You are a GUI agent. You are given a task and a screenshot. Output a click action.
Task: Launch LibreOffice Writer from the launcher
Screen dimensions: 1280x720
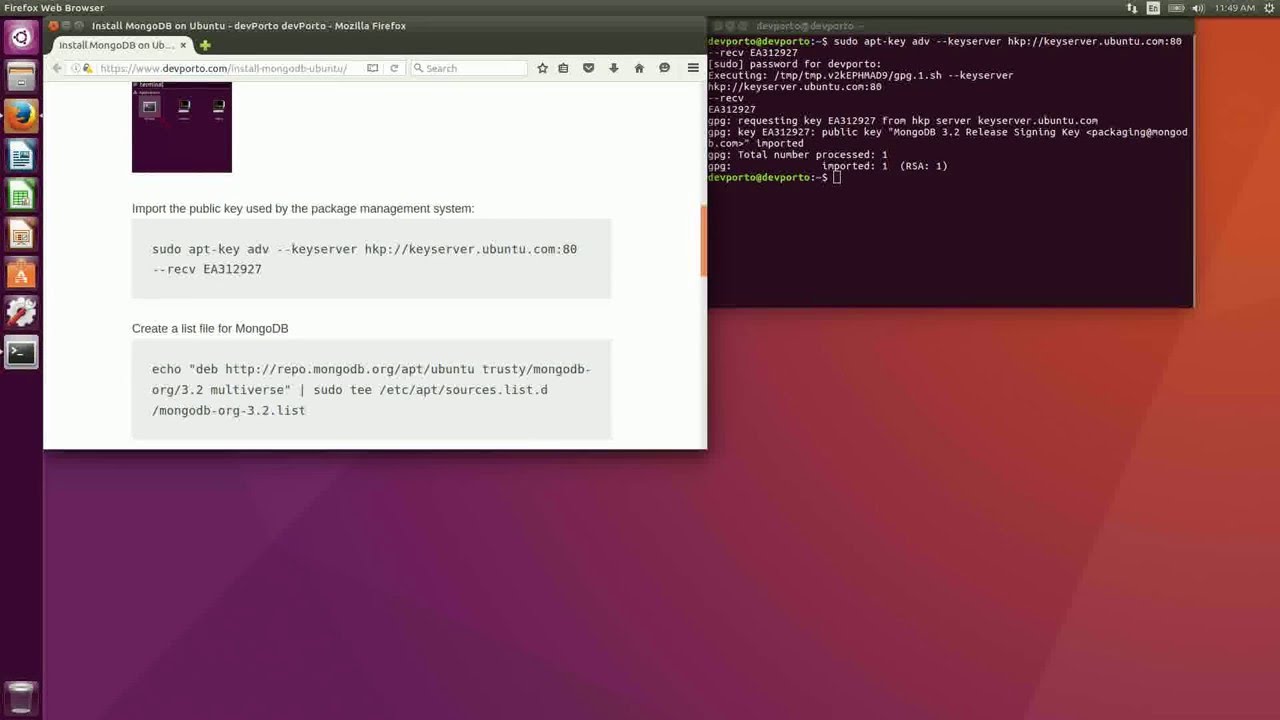pos(21,156)
